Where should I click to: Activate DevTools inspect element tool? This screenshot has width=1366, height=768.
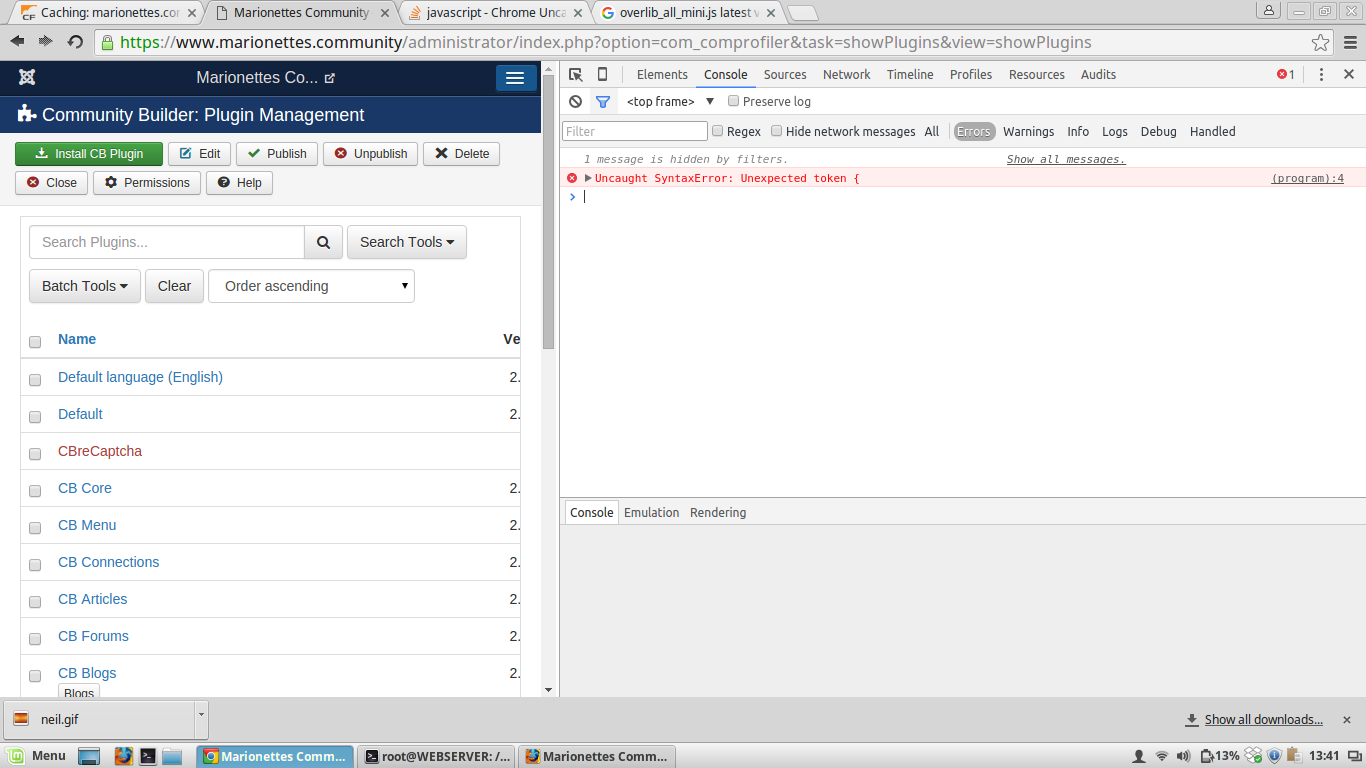(x=576, y=74)
